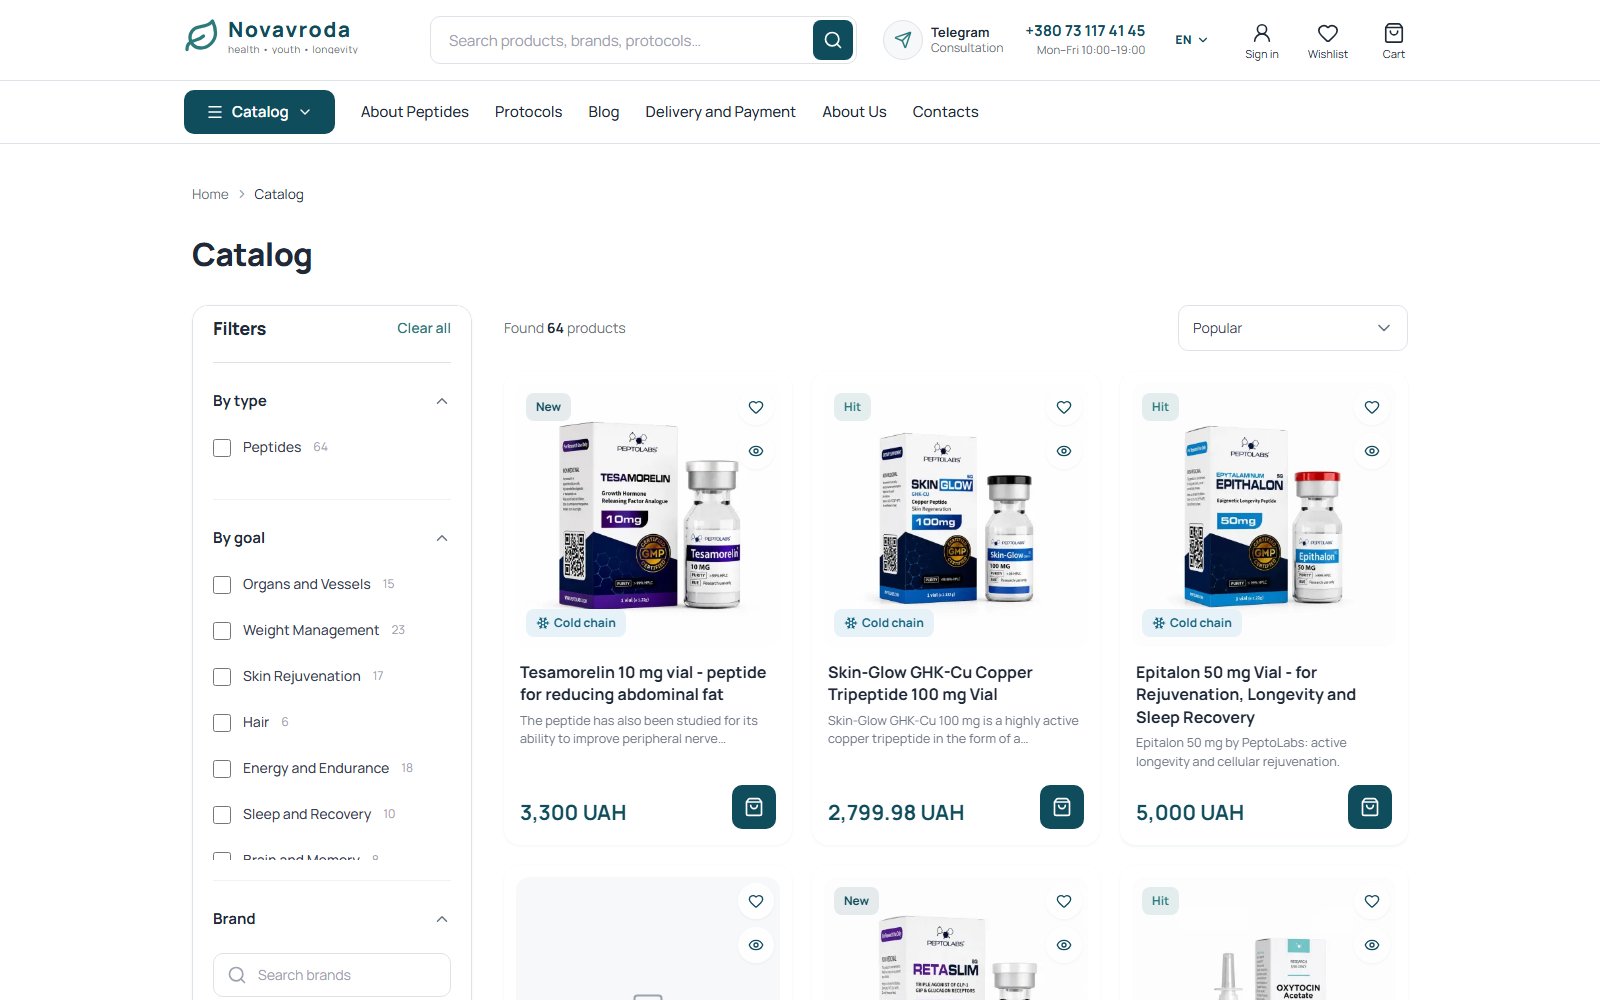Quick view the Oxytocin Acetate product
1600x1000 pixels.
(1372, 945)
